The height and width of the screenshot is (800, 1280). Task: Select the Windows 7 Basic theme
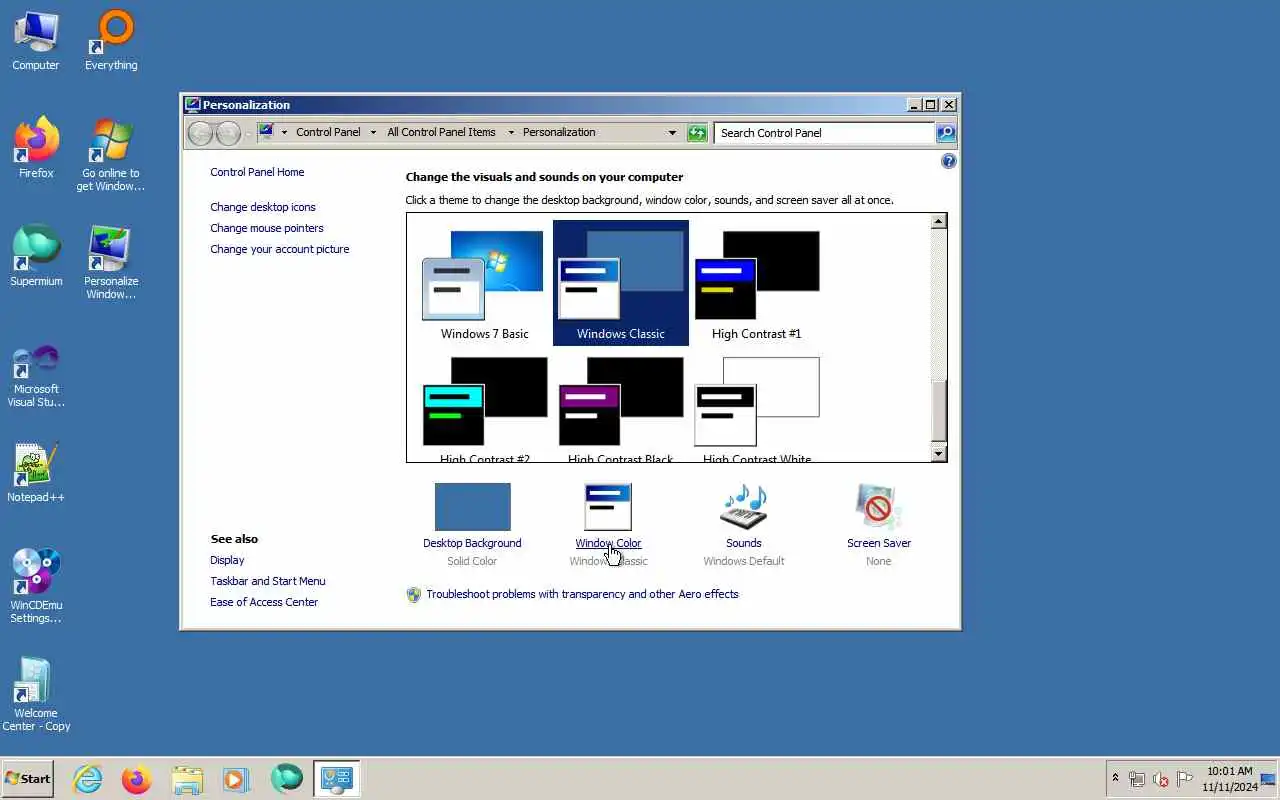pyautogui.click(x=485, y=284)
